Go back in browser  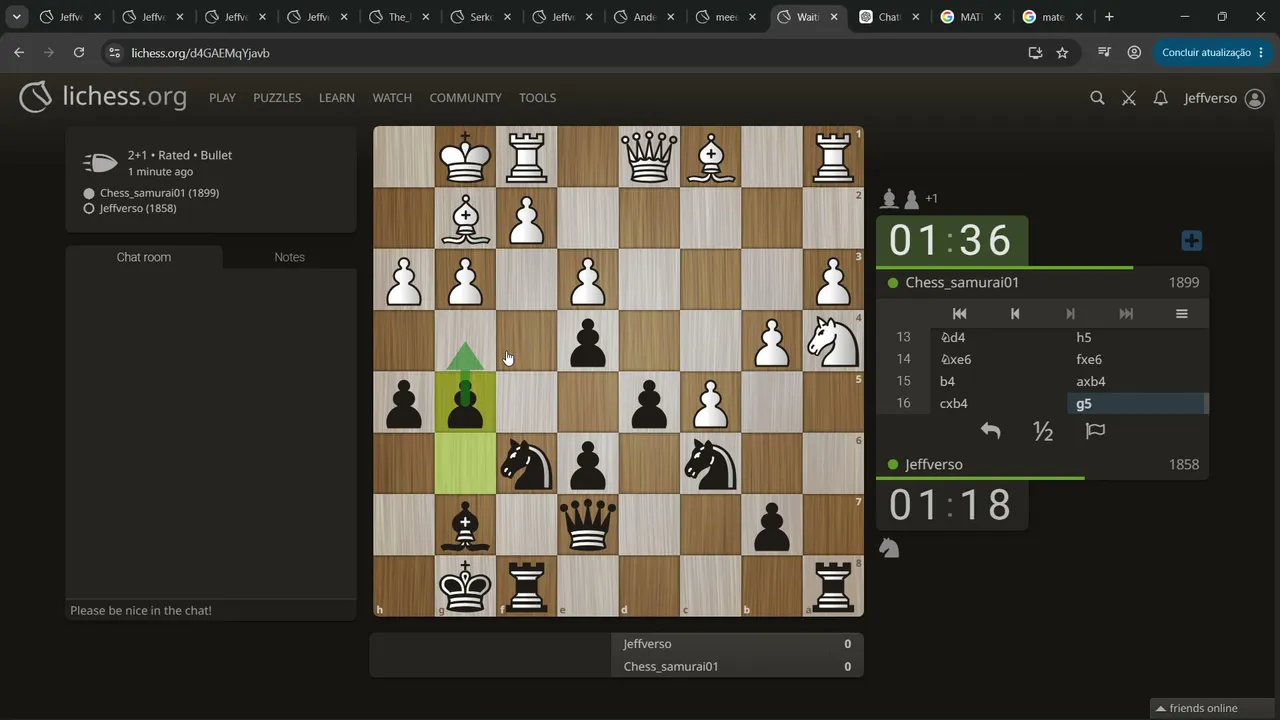coord(19,52)
